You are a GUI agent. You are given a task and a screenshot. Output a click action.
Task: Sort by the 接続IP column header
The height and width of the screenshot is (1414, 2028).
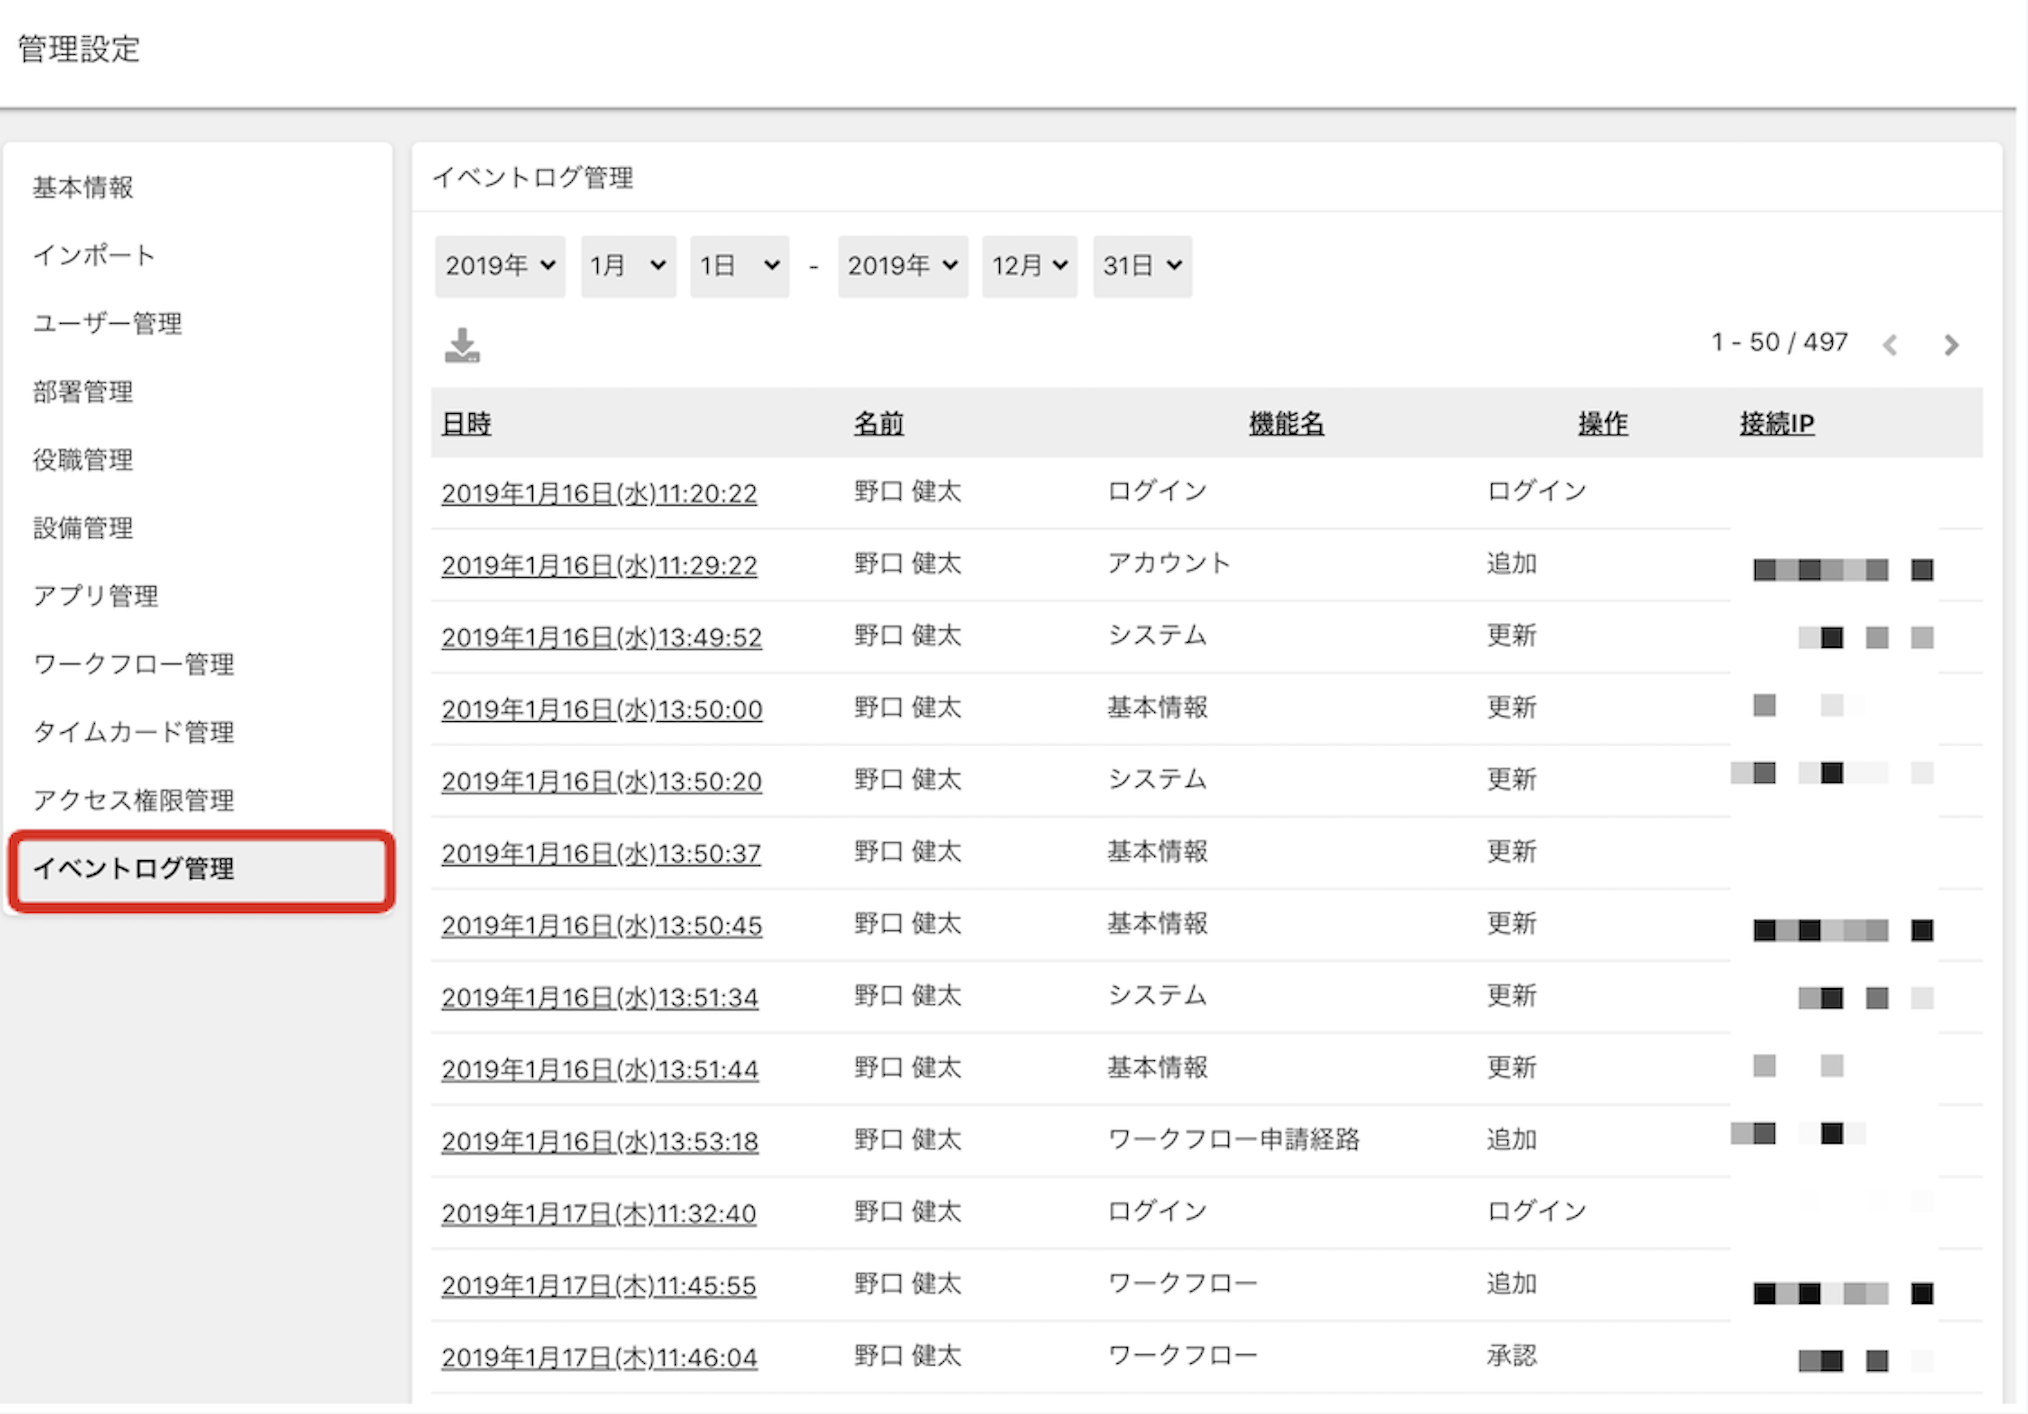point(1776,423)
